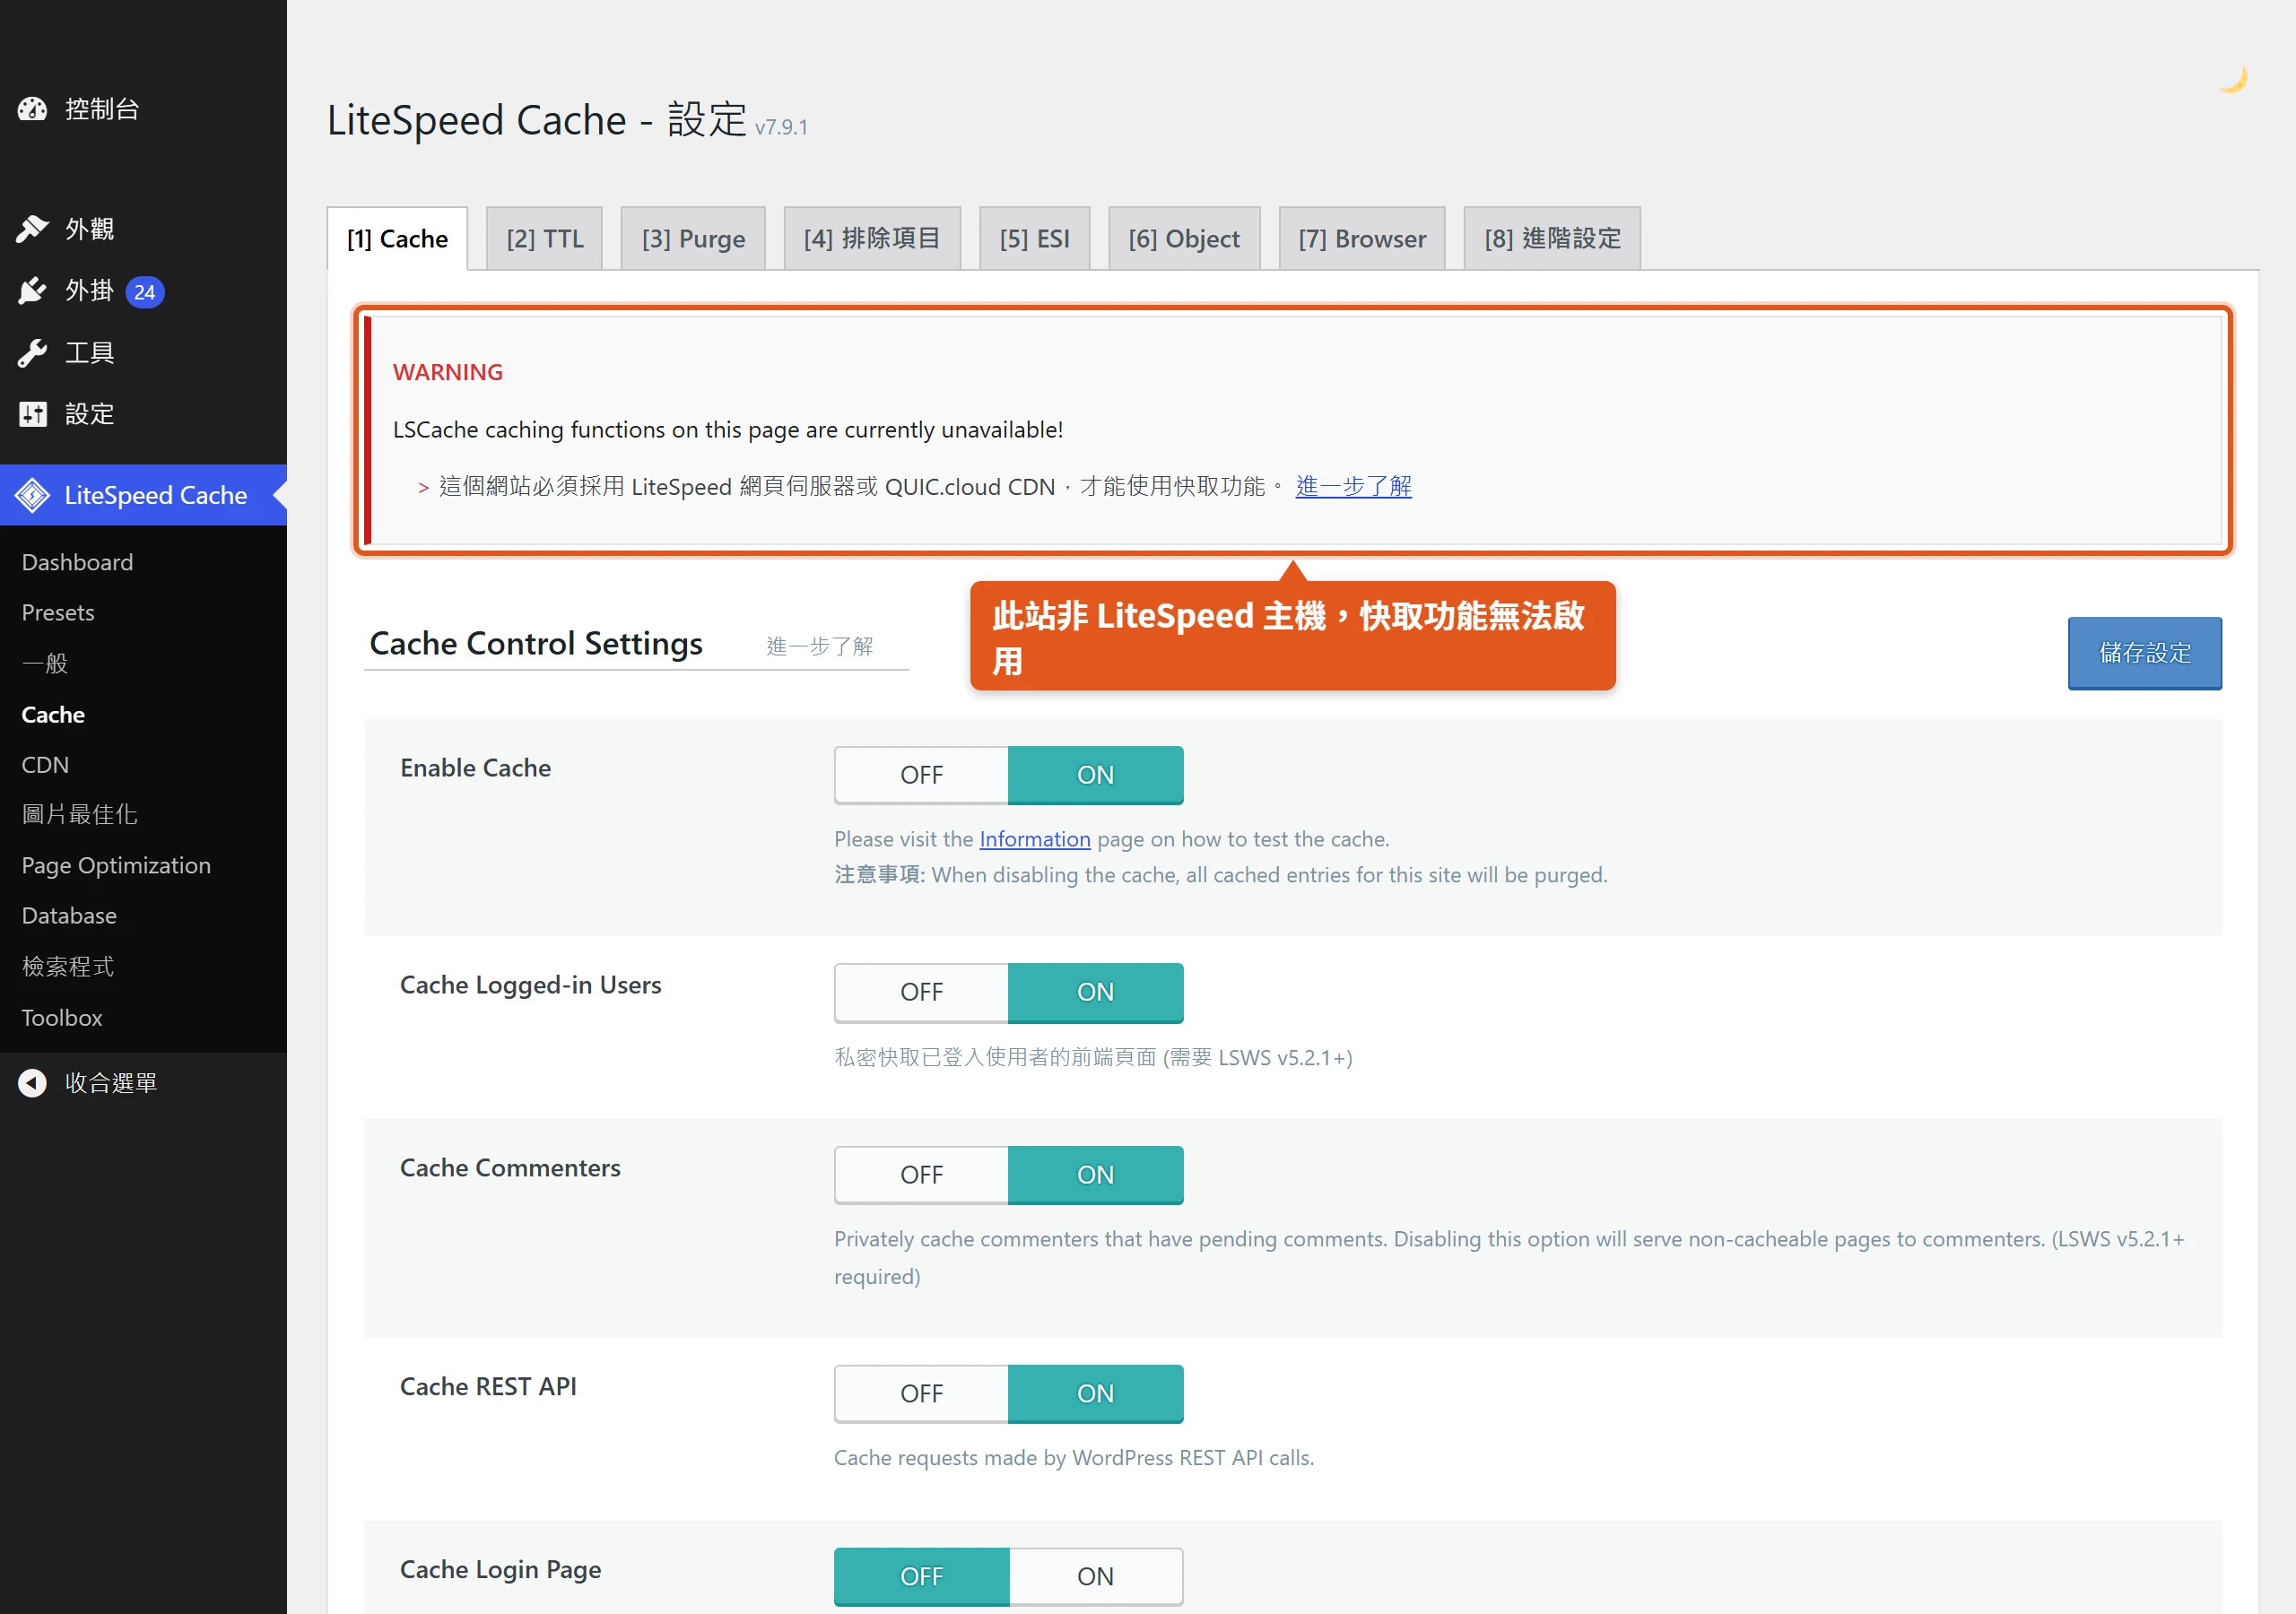Viewport: 2296px width, 1614px height.
Task: Select the [1] Cache tab
Action: pos(397,239)
